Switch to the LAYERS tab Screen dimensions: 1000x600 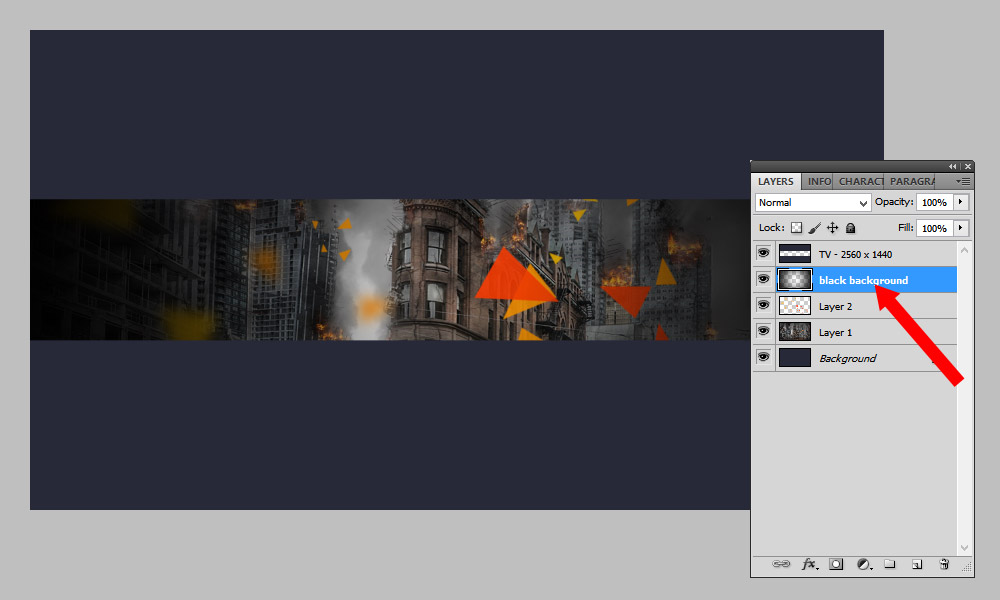coord(776,182)
